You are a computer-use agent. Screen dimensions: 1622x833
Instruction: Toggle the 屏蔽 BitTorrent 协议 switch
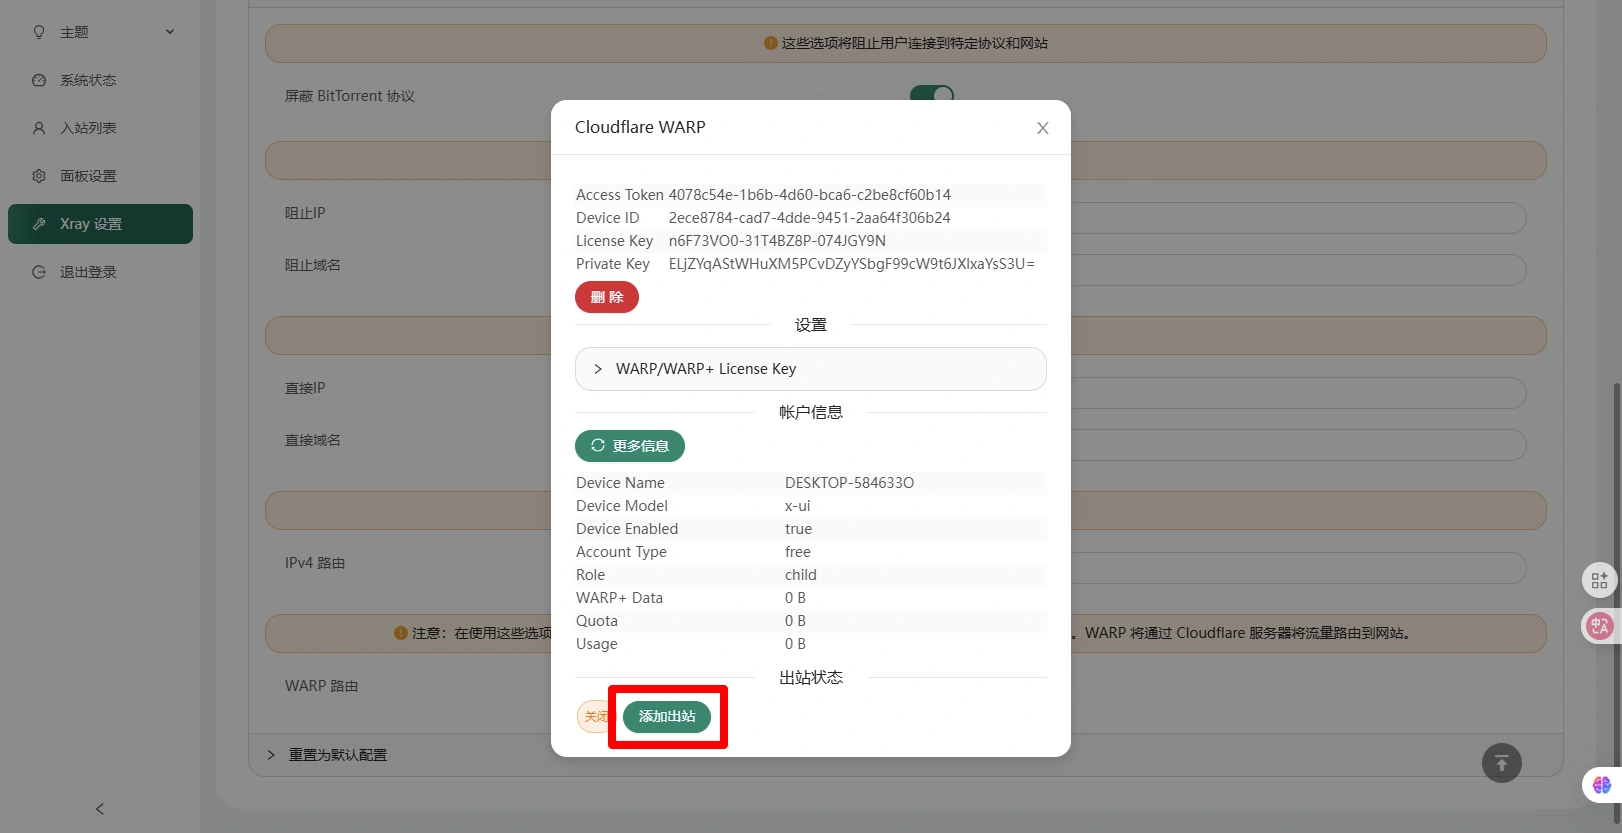931,93
